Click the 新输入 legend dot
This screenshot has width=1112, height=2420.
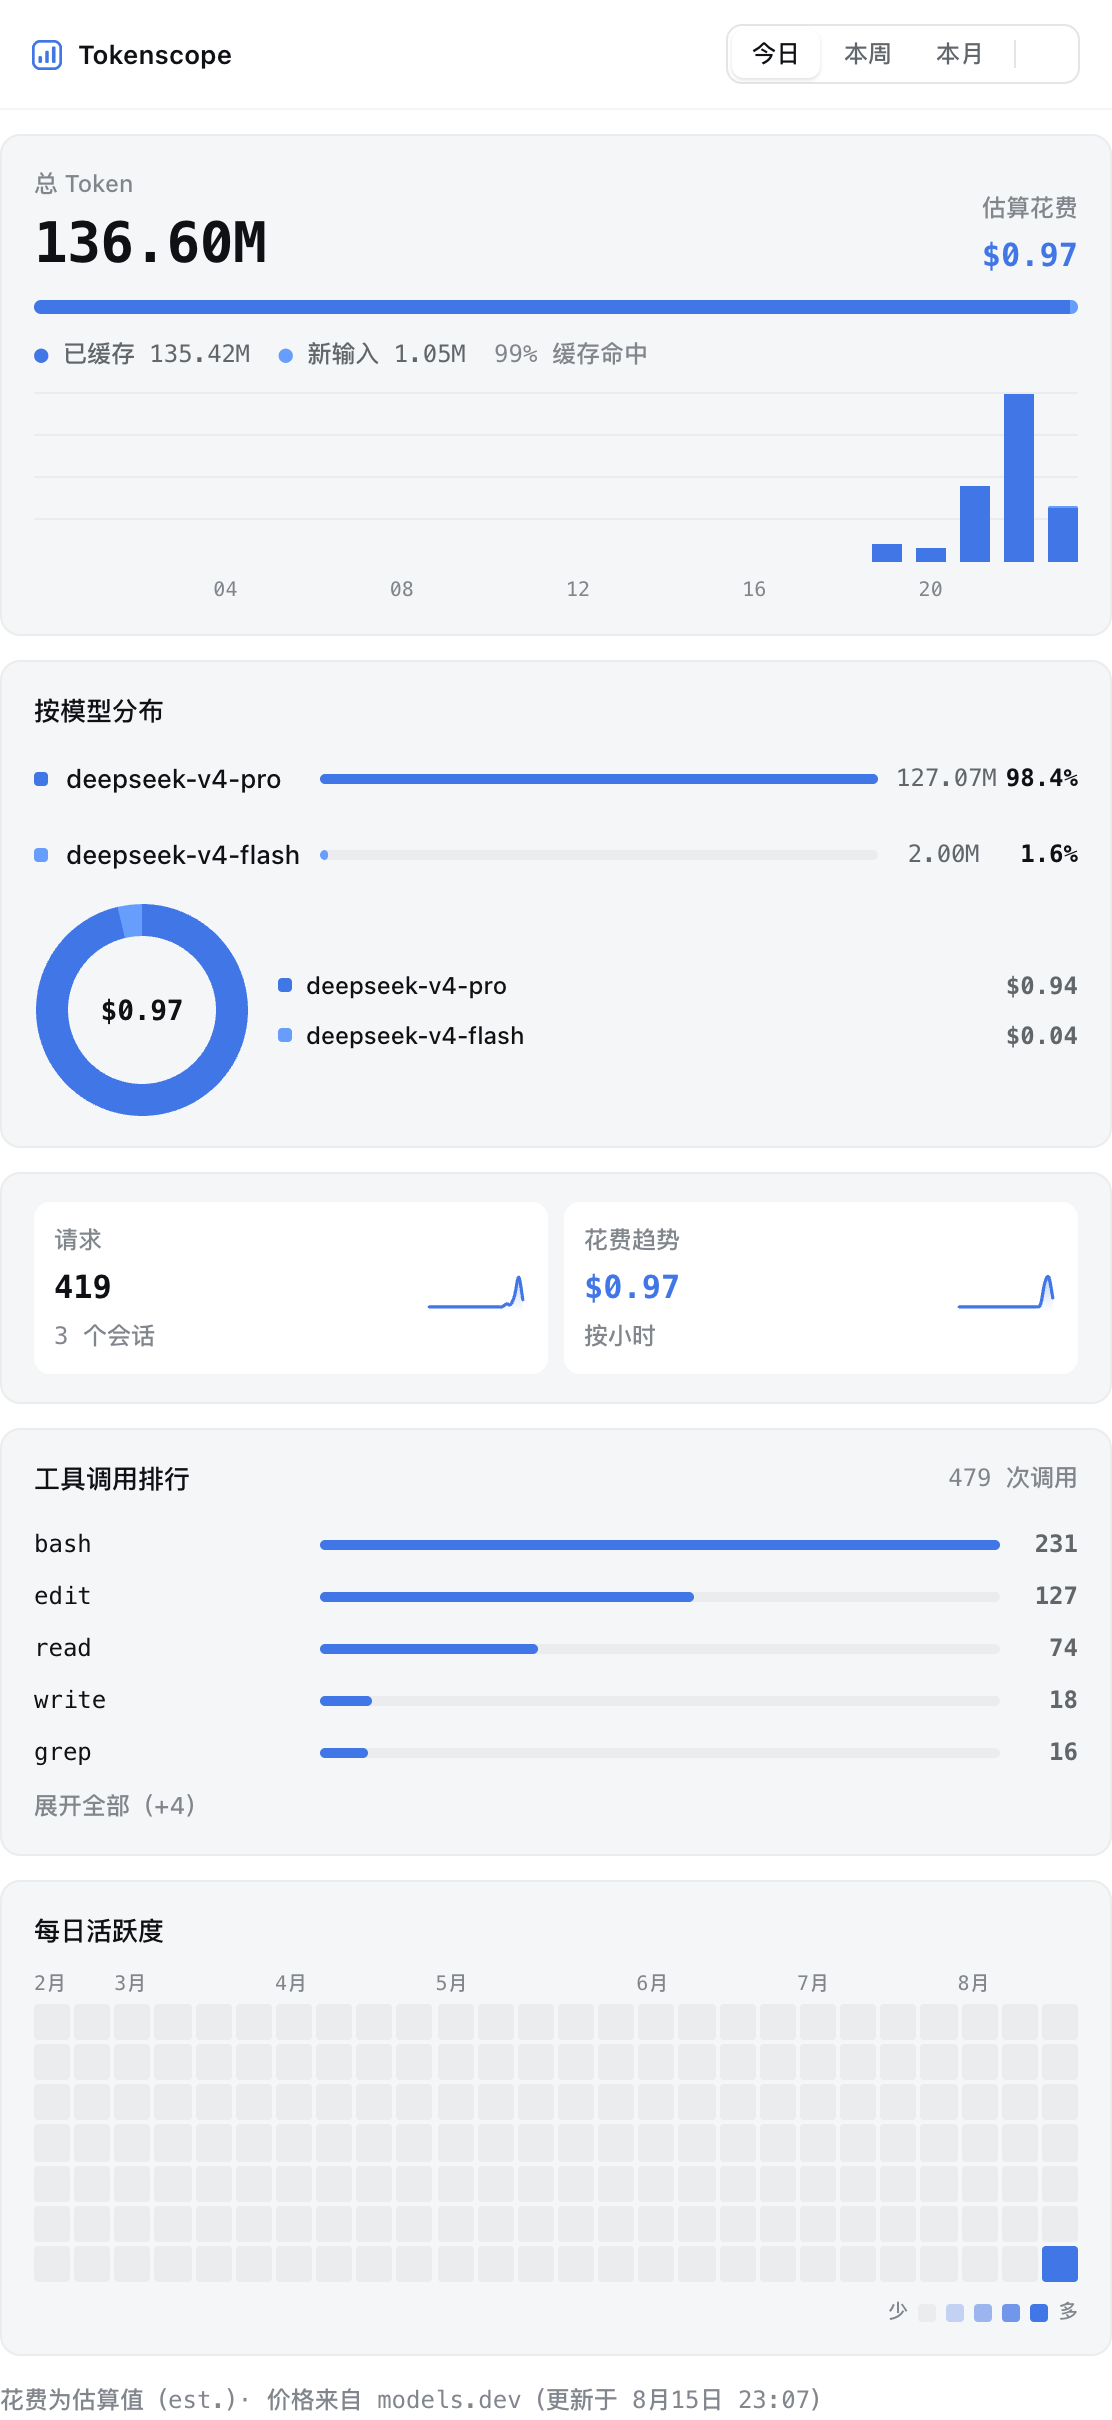(285, 355)
